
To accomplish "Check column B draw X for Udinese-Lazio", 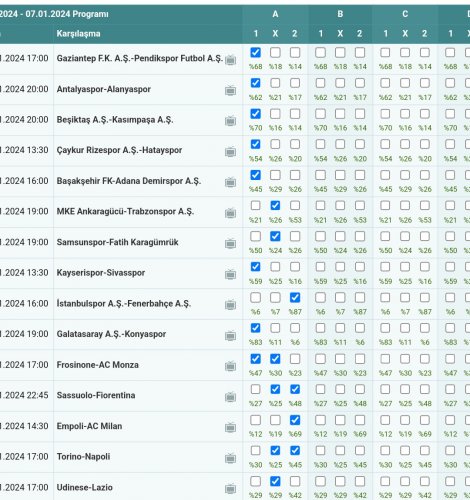I will pos(340,481).
